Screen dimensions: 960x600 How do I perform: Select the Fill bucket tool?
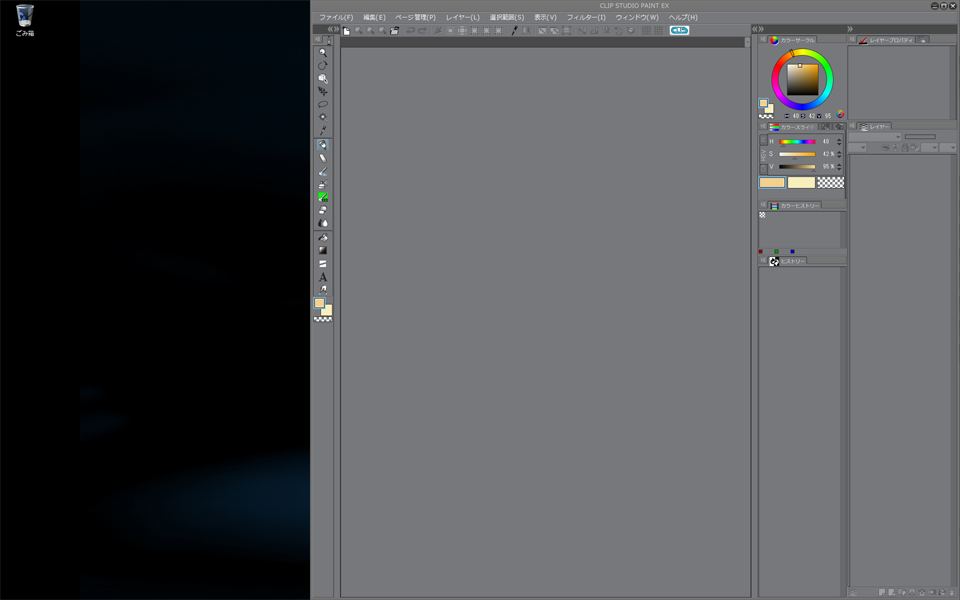(322, 237)
